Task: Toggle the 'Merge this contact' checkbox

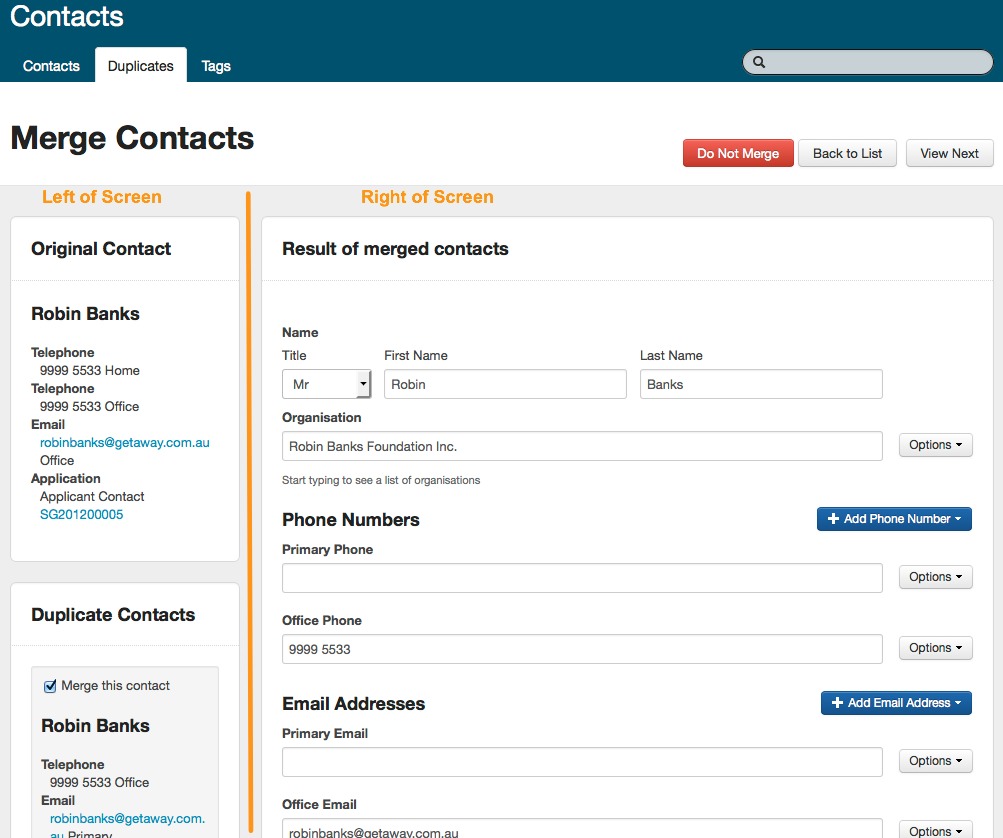Action: point(51,686)
